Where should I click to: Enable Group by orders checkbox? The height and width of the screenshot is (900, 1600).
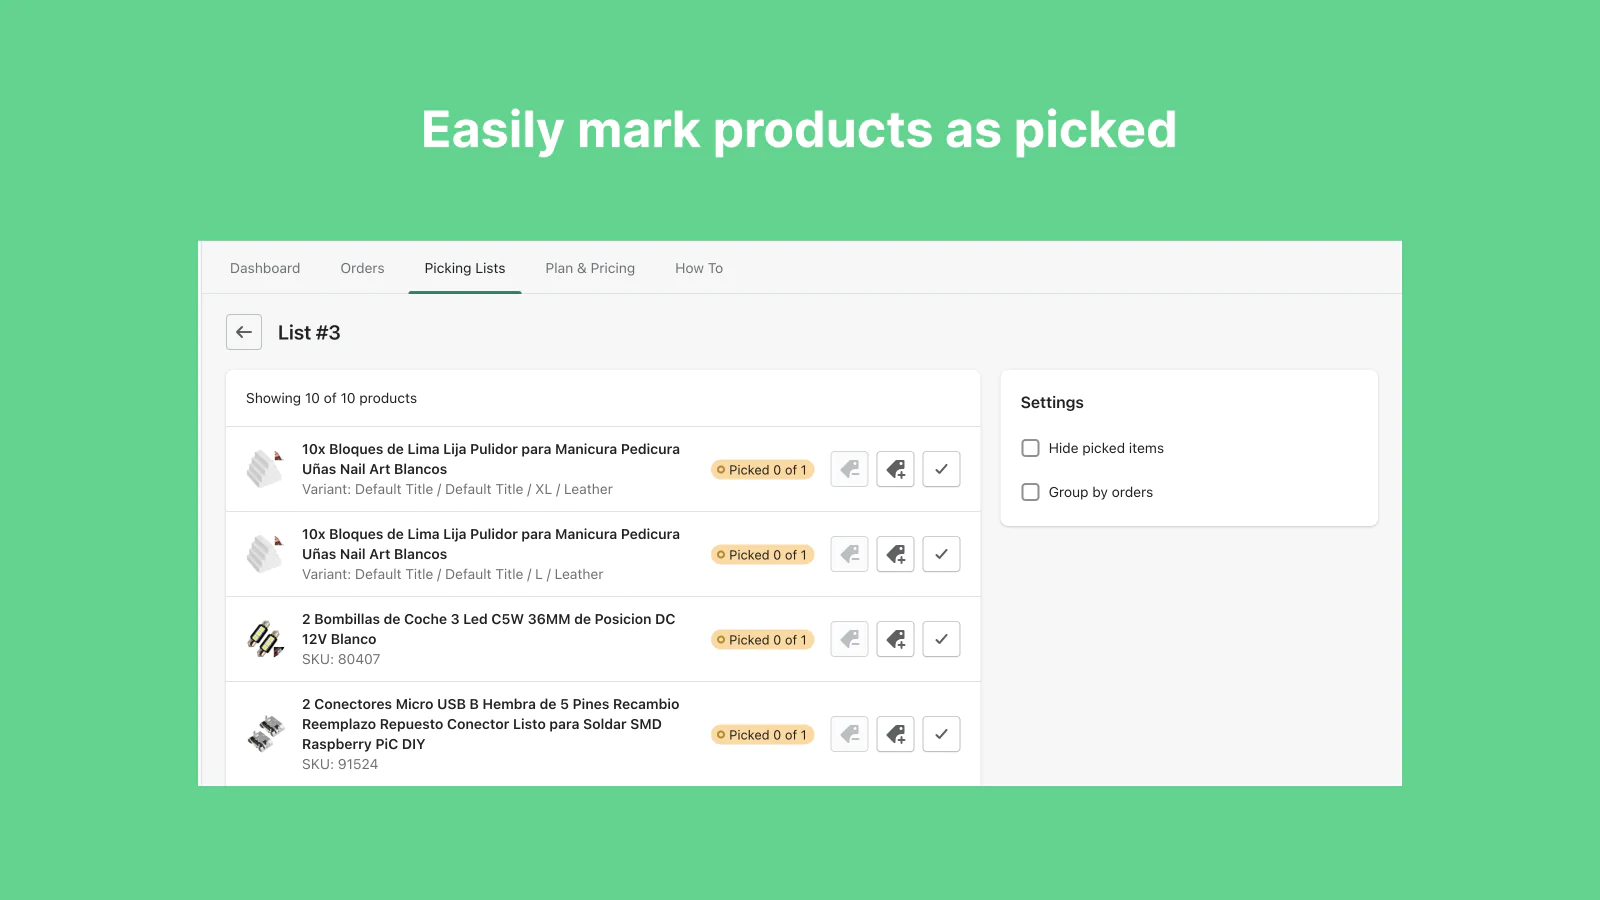tap(1030, 492)
